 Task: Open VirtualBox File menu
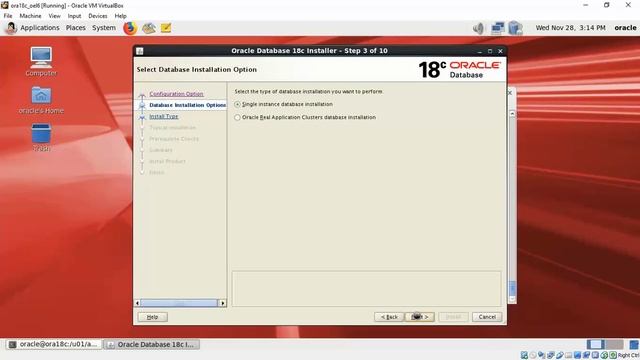coord(8,16)
